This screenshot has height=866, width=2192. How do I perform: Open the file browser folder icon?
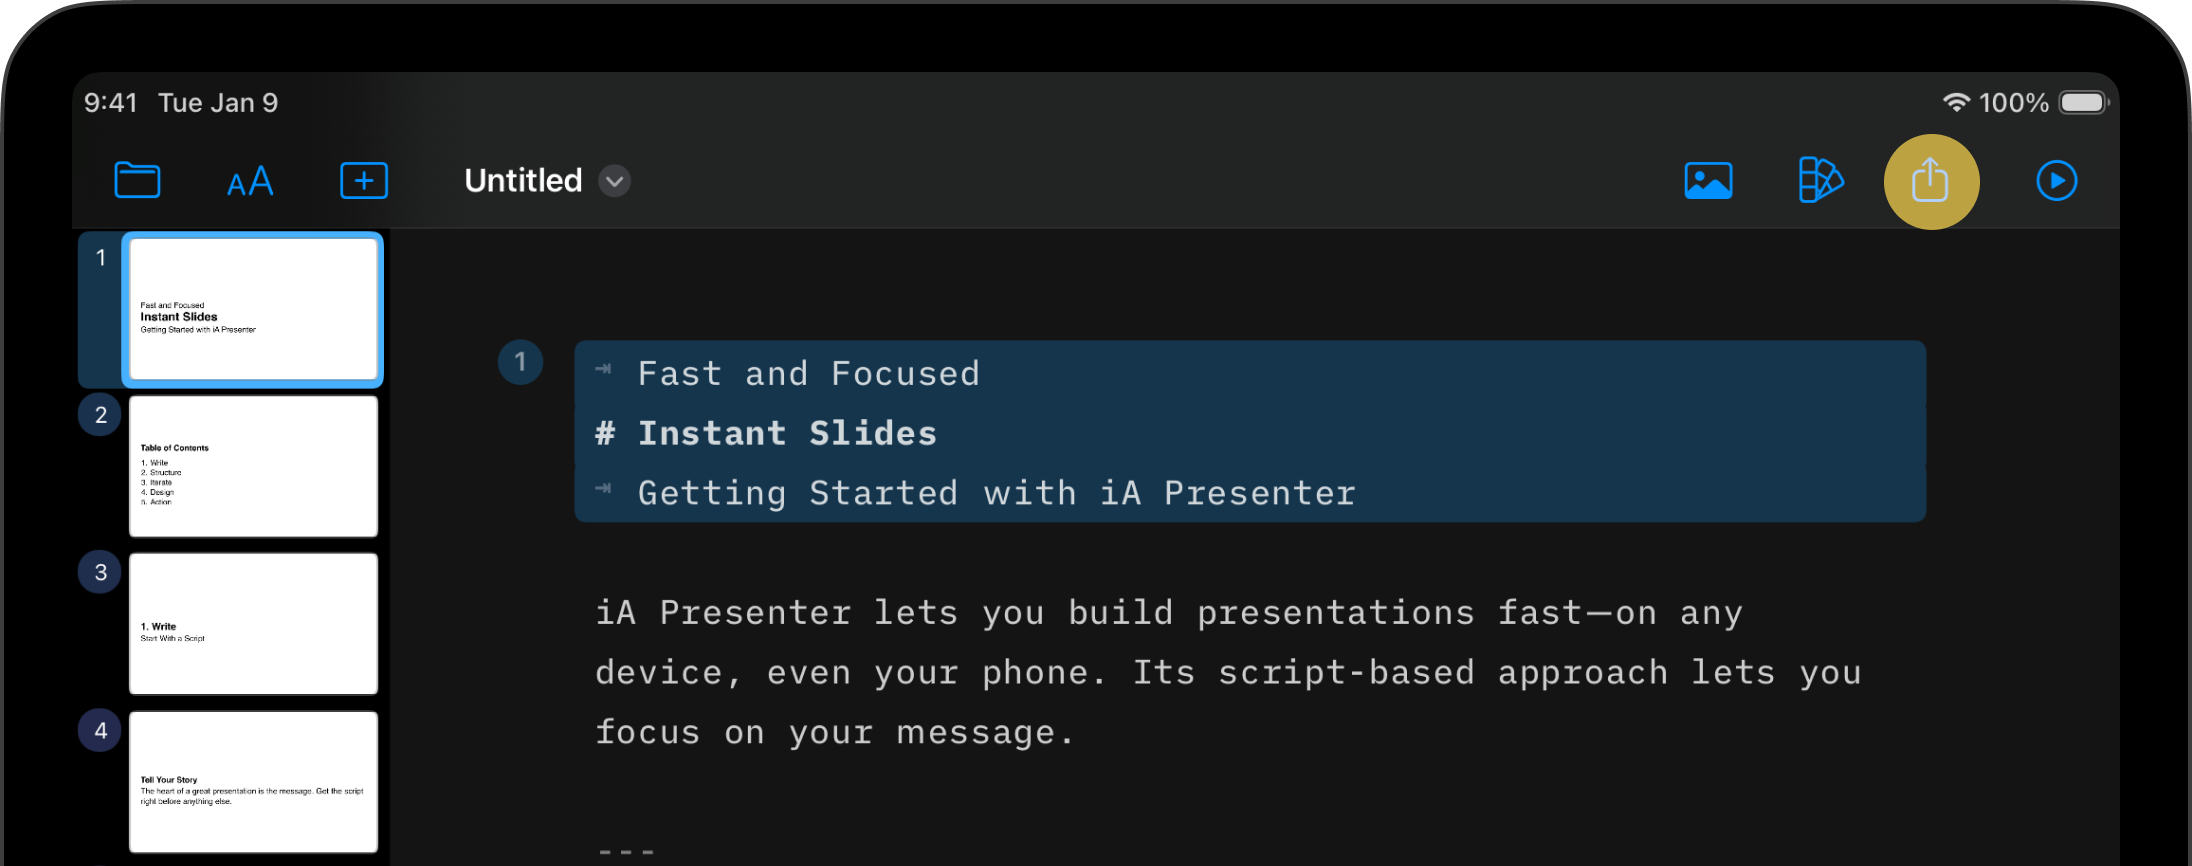(137, 180)
